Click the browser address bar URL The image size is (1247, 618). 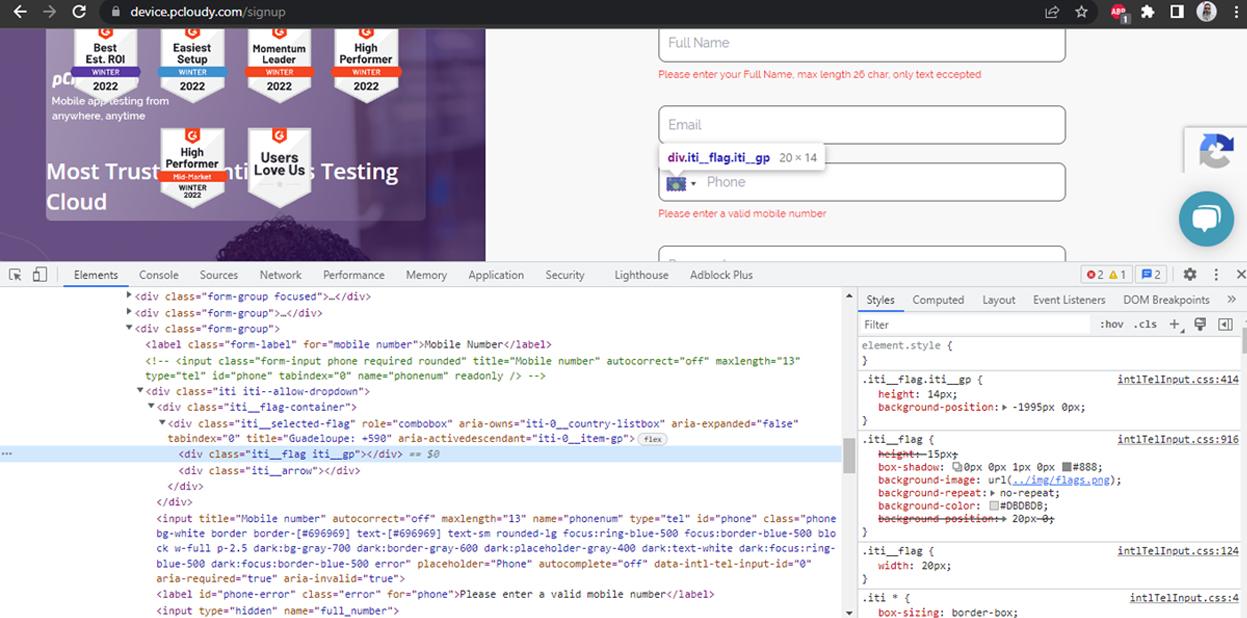(207, 12)
